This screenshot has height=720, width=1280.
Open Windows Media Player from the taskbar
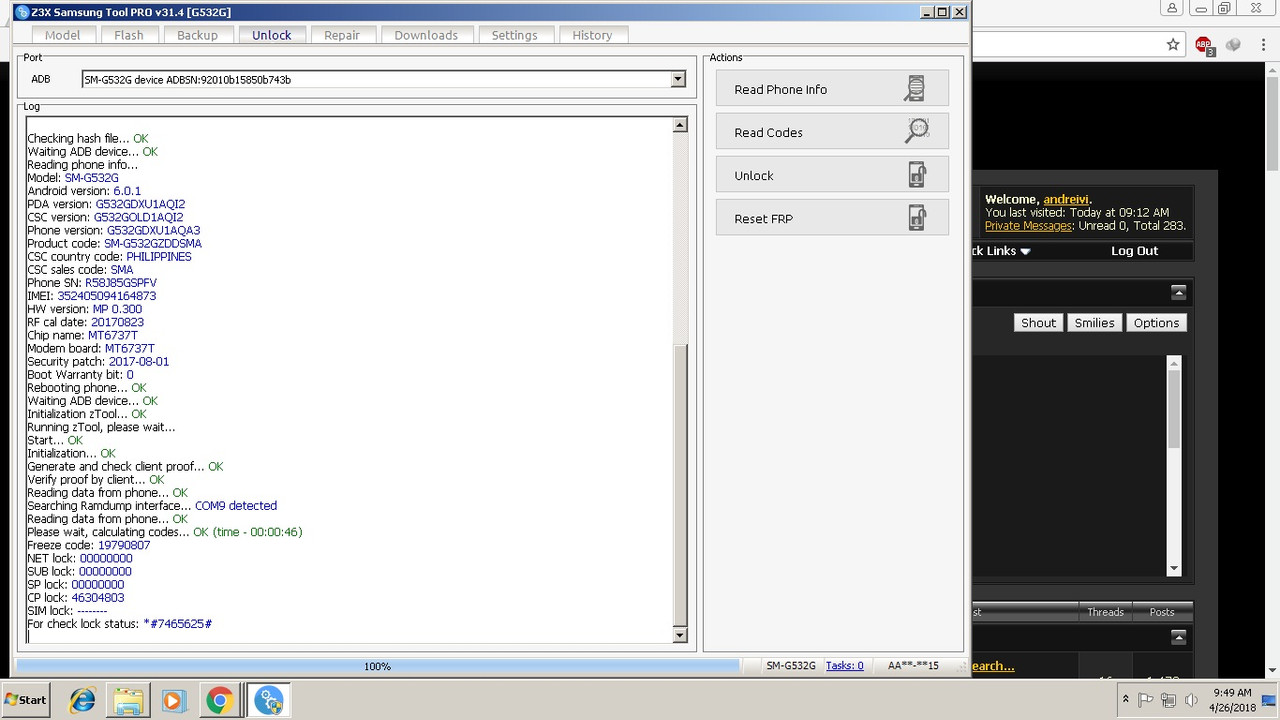[173, 700]
